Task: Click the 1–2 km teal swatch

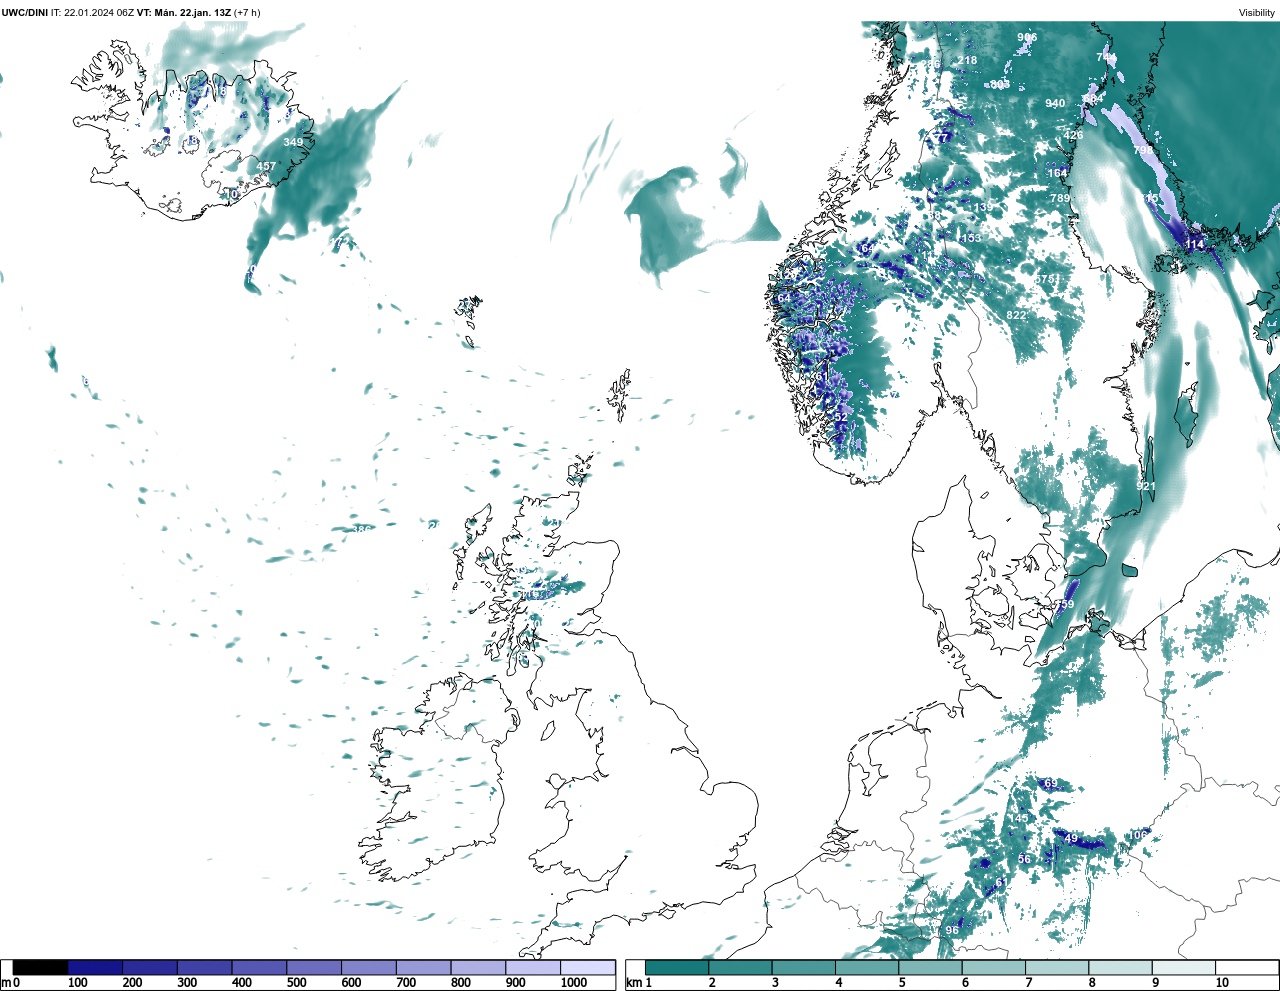Action: pyautogui.click(x=677, y=967)
